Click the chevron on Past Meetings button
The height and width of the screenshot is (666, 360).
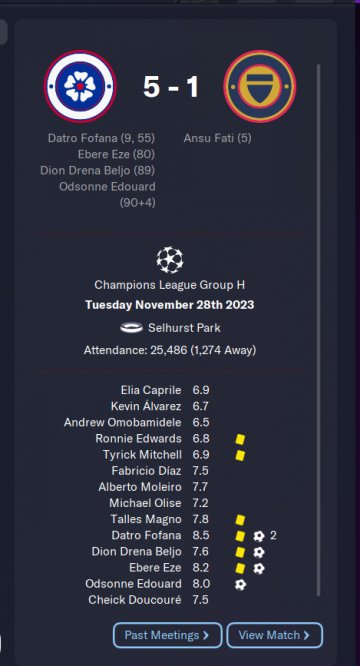click(205, 635)
